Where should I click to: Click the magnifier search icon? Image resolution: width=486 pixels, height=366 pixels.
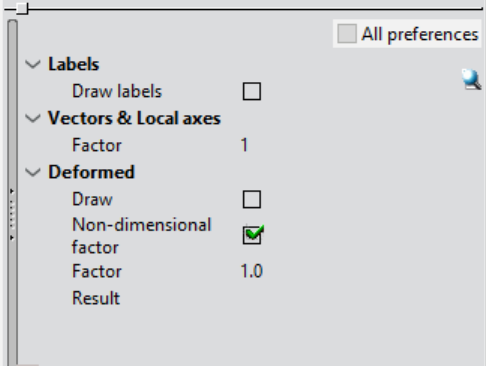click(x=471, y=79)
